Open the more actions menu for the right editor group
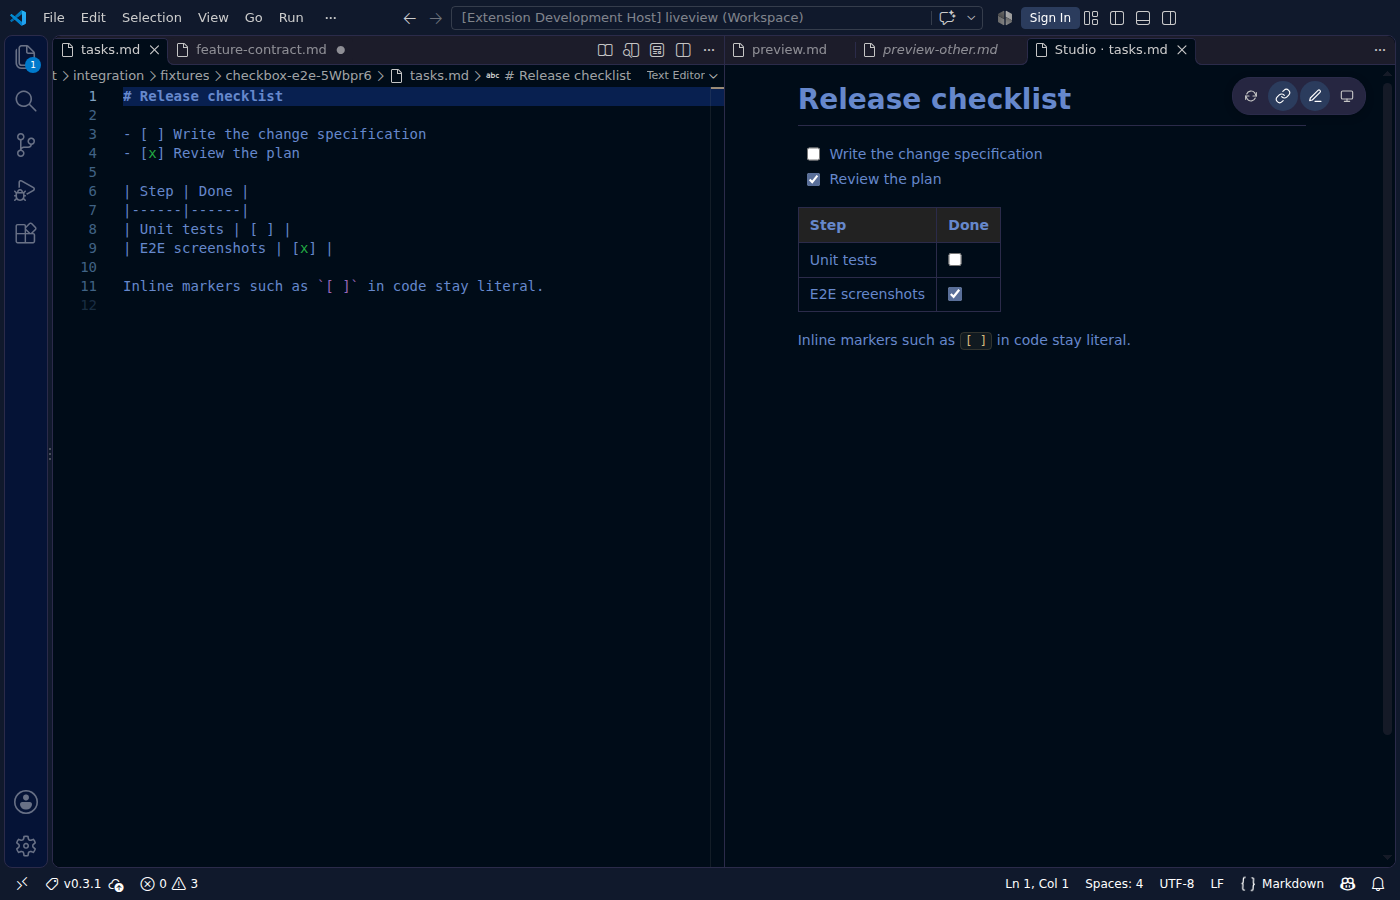 (x=1380, y=49)
